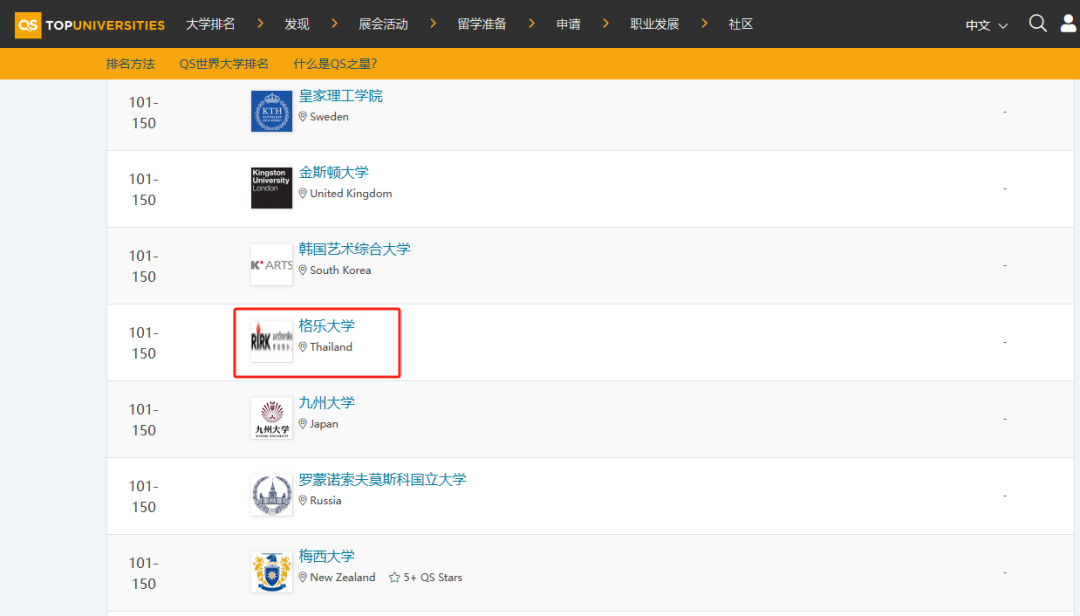Go to the 排名方法 page
Viewport: 1080px width, 616px height.
(x=130, y=64)
